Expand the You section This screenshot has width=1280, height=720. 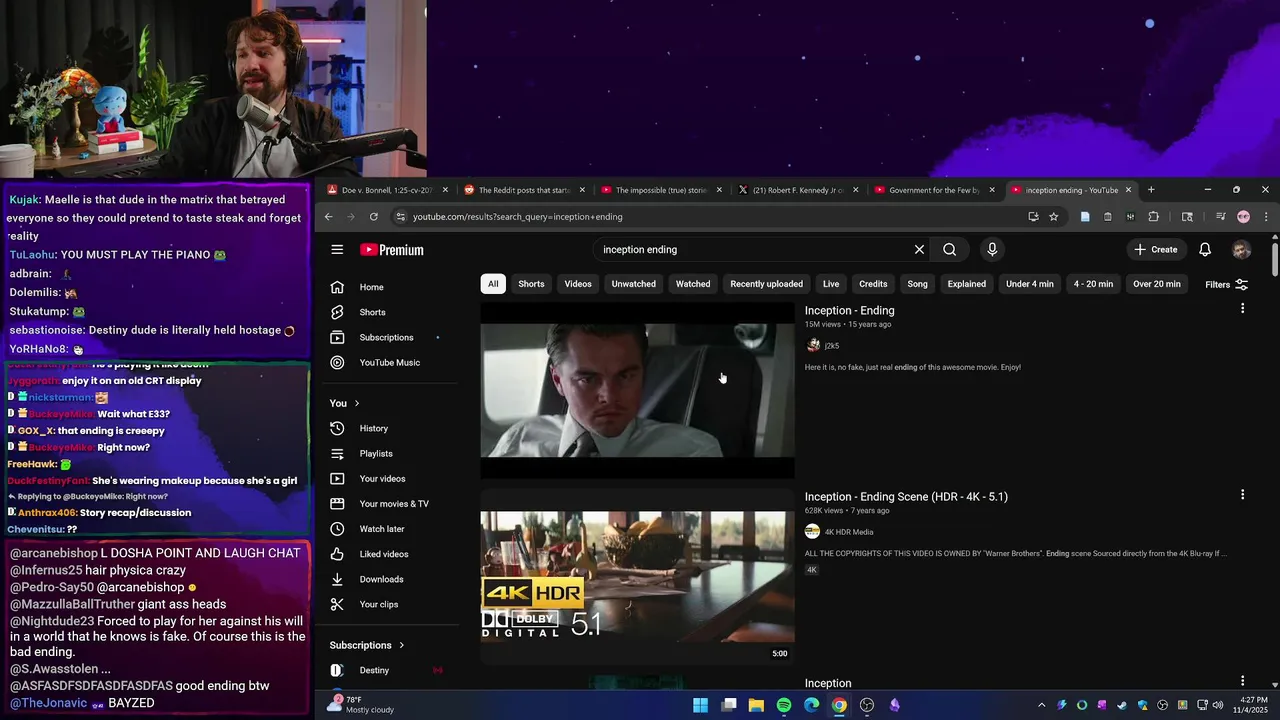(x=345, y=403)
